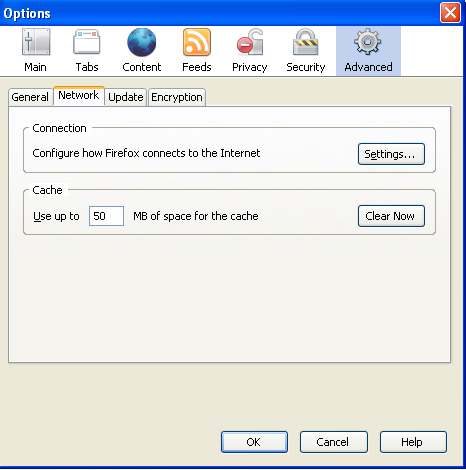Open the Encryption tab
The height and width of the screenshot is (470, 466).
coord(177,97)
